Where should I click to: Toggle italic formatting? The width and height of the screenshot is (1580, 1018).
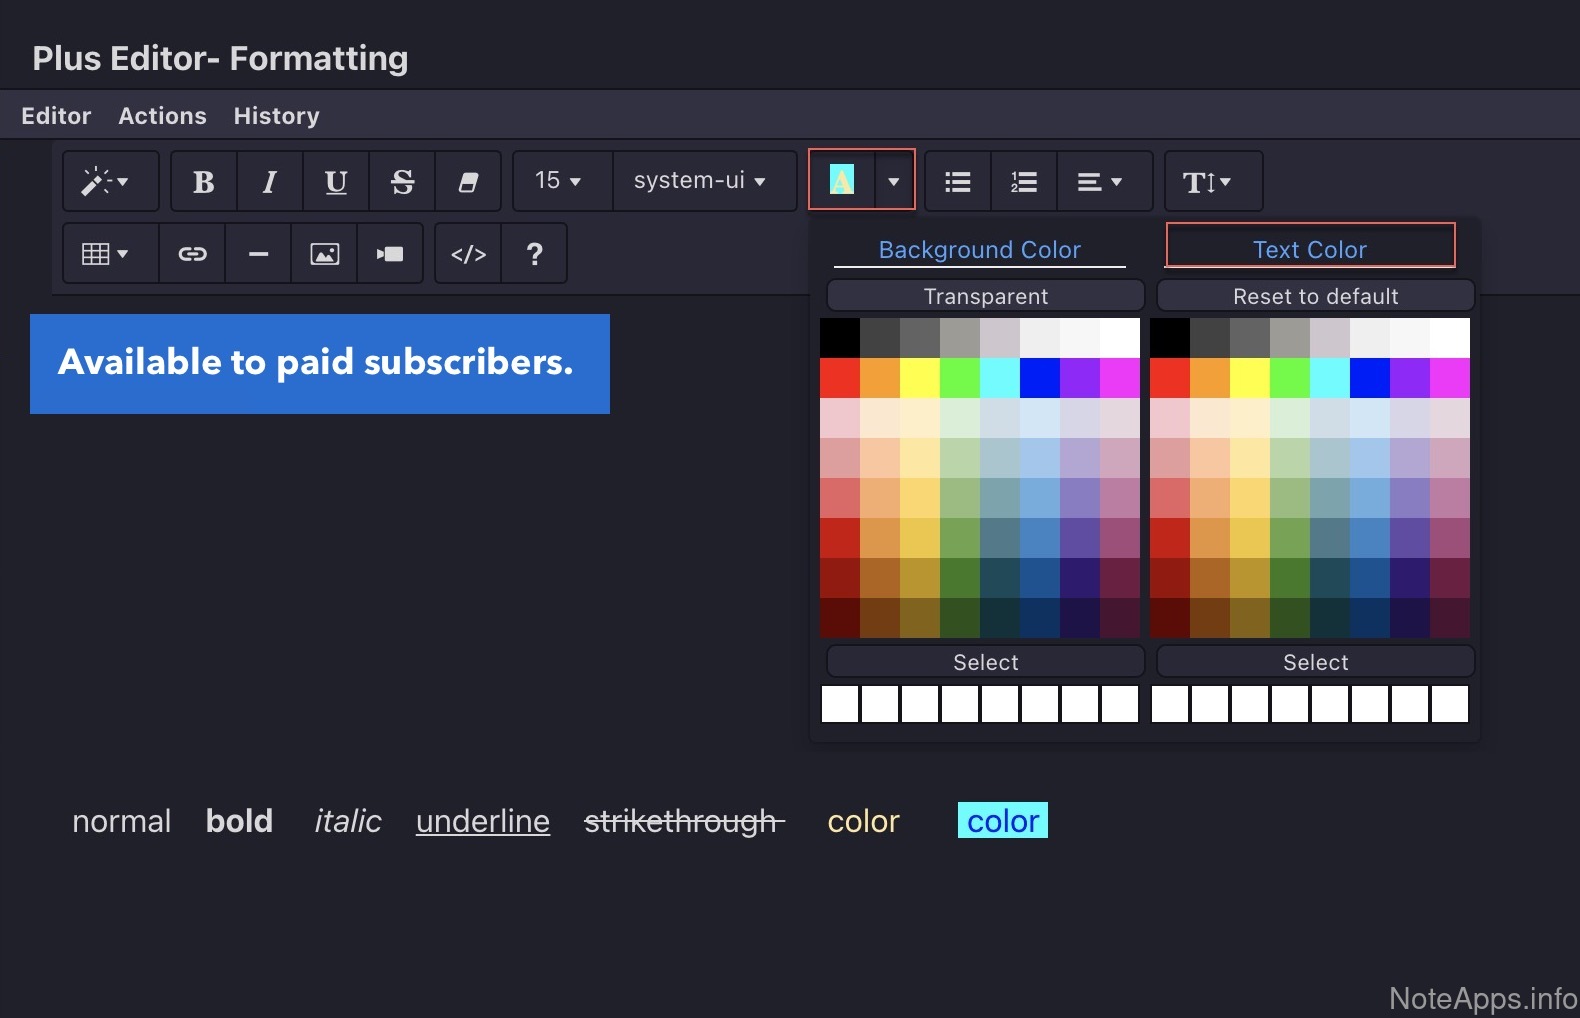click(270, 182)
